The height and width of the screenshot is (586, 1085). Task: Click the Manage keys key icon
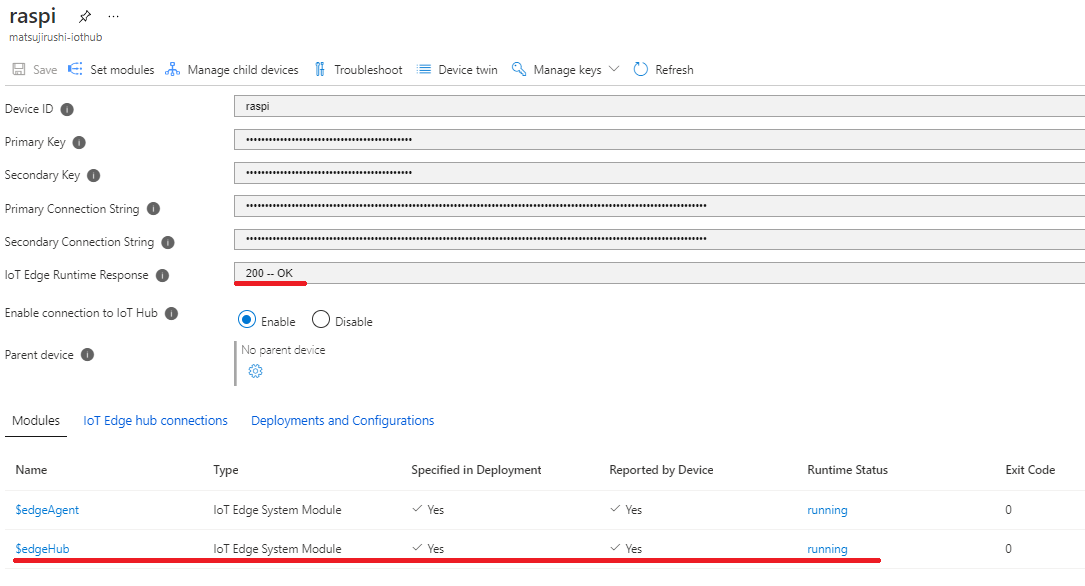coord(519,68)
